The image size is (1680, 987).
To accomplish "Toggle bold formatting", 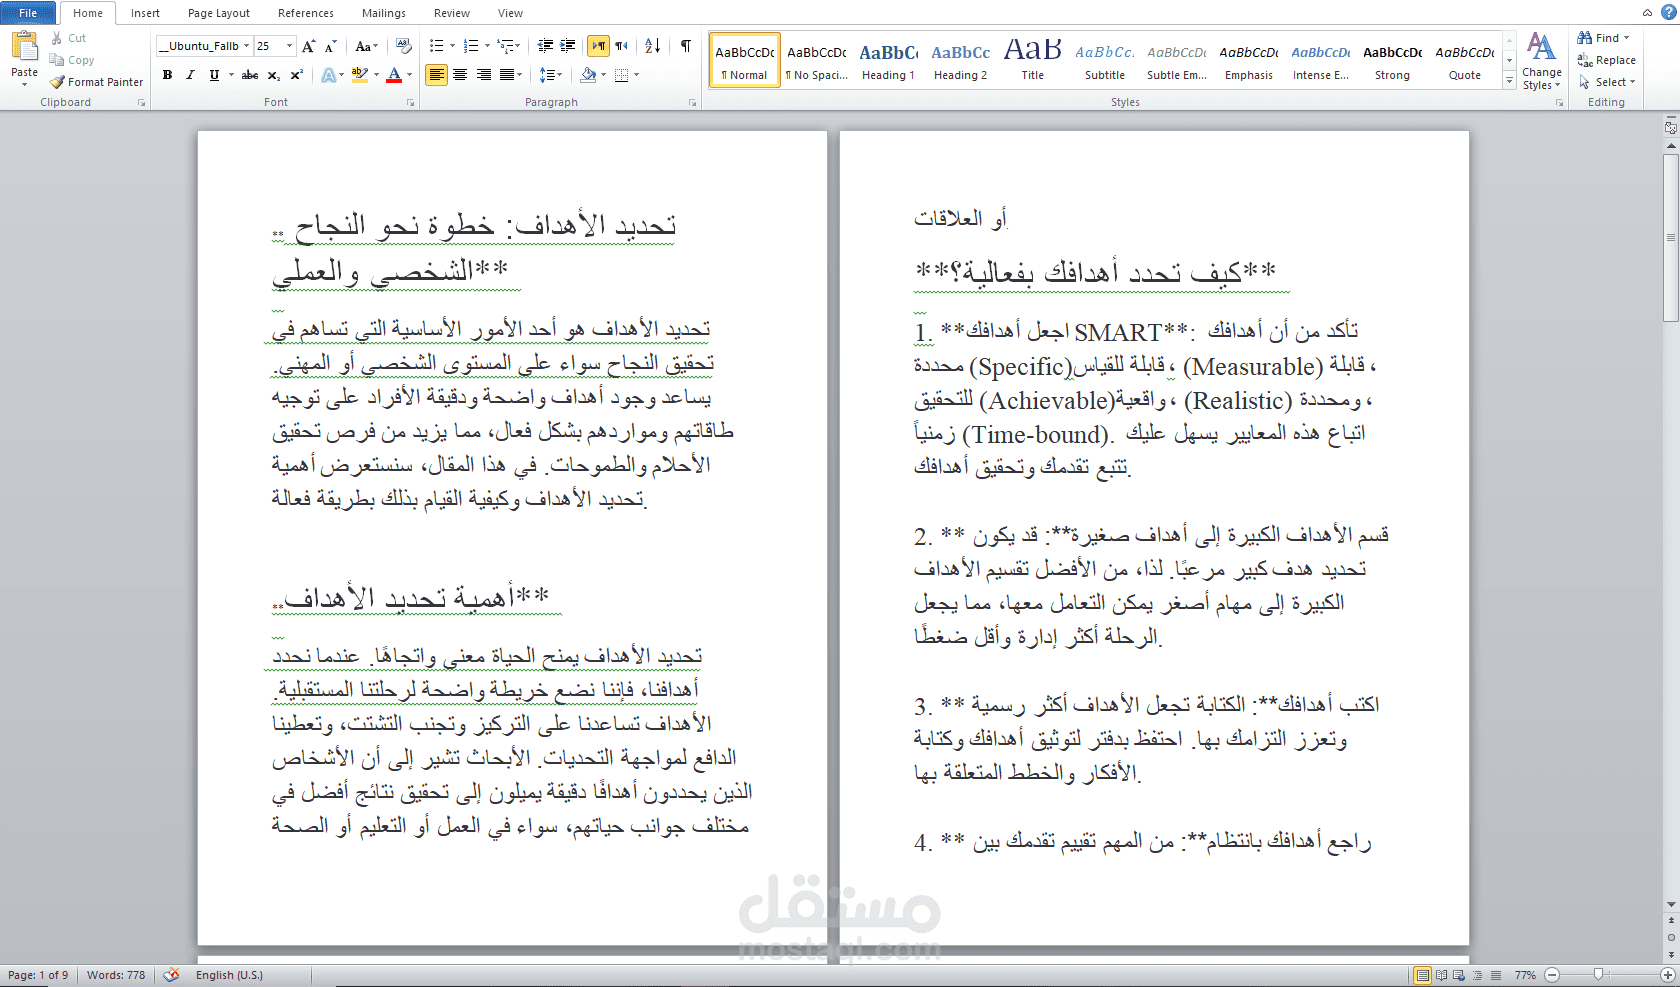I will [x=167, y=75].
